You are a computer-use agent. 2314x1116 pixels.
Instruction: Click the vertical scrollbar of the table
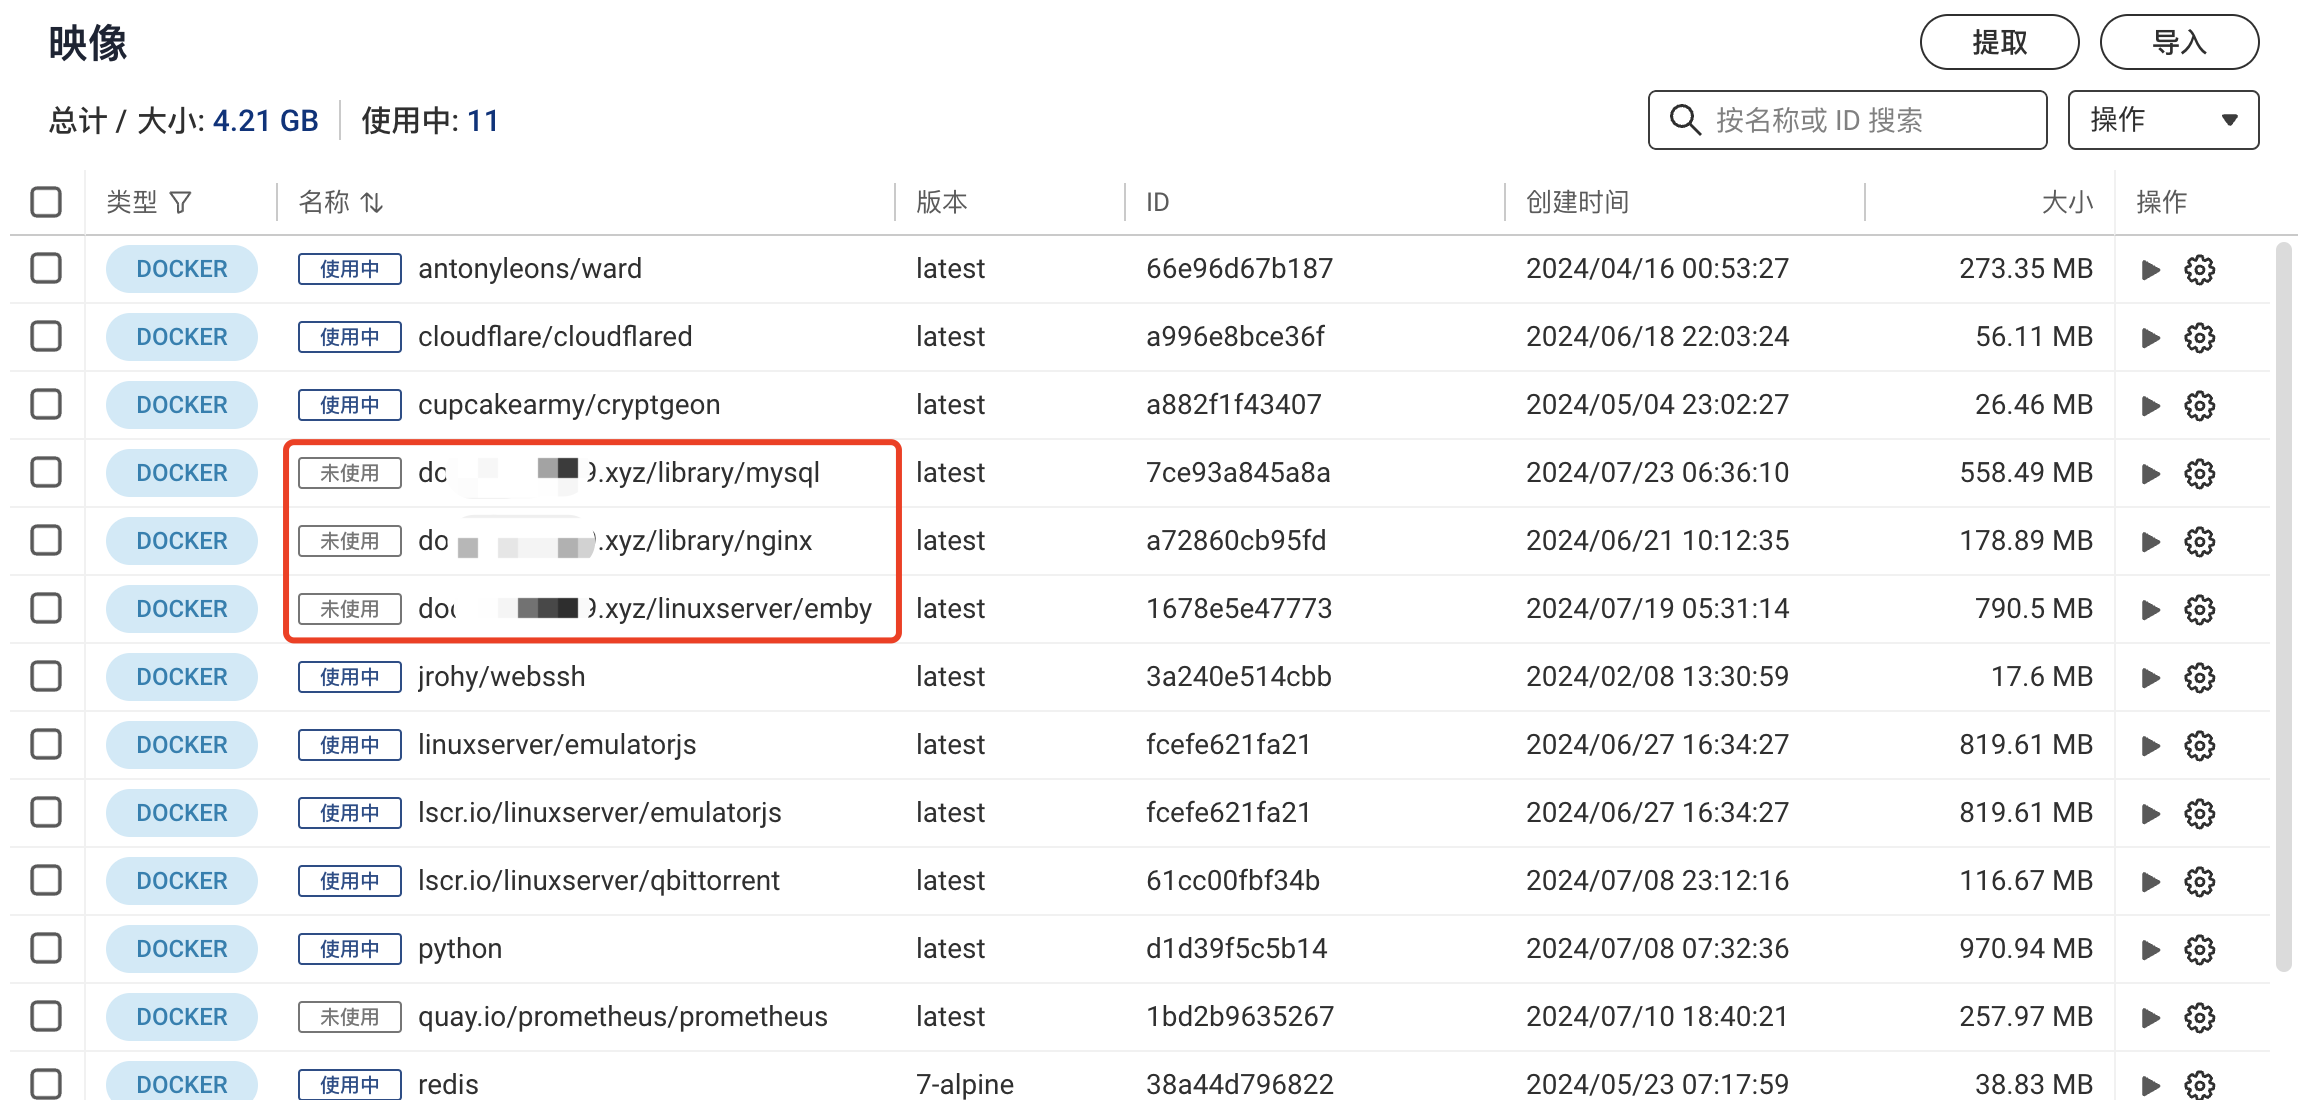(x=2283, y=606)
